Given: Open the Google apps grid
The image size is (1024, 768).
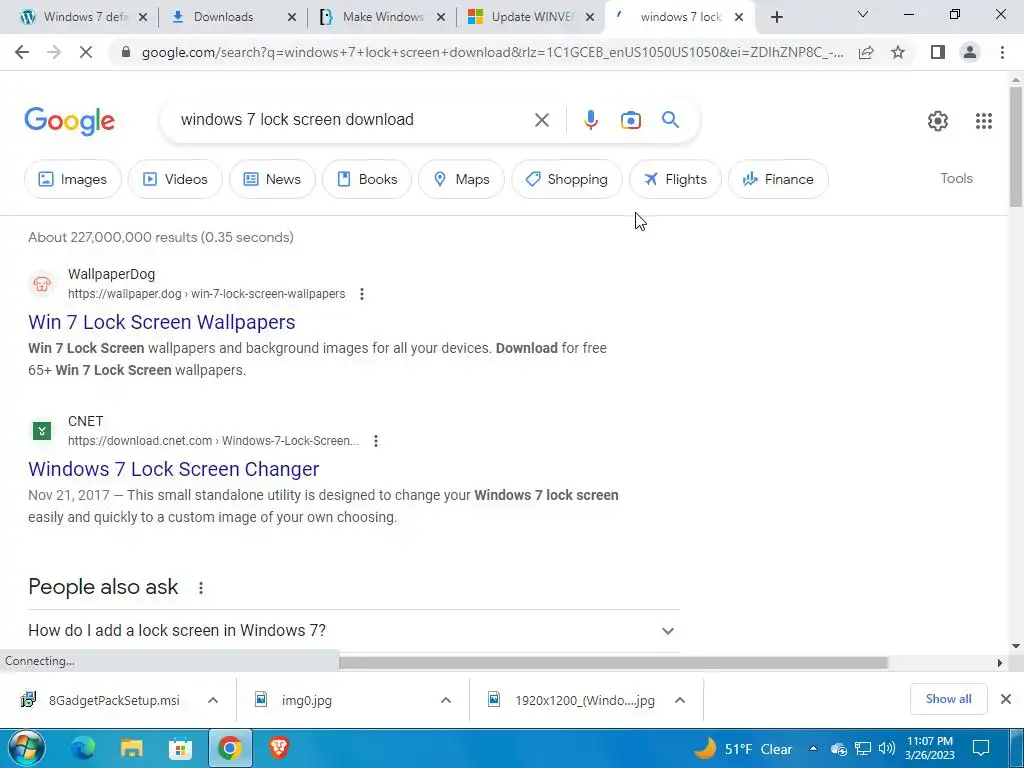Looking at the screenshot, I should [x=984, y=121].
